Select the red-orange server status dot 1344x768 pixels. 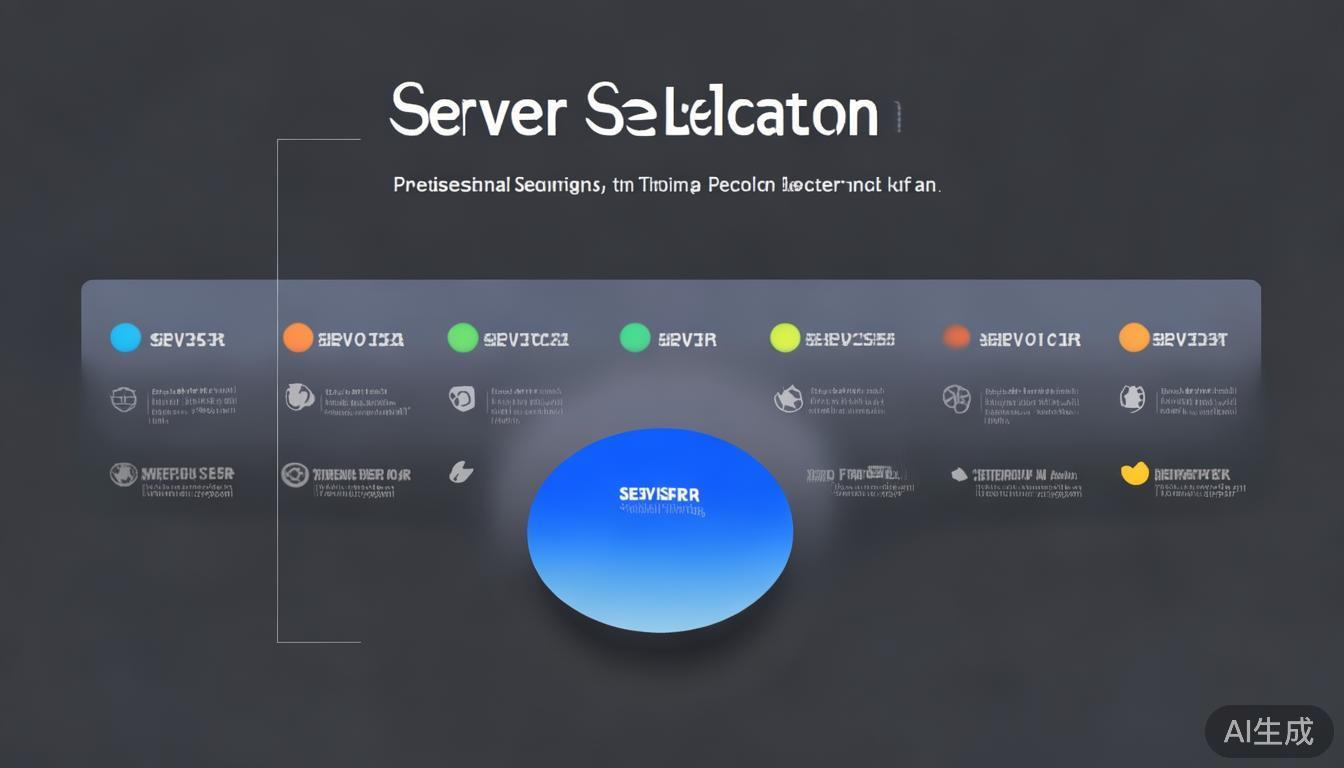tap(957, 338)
